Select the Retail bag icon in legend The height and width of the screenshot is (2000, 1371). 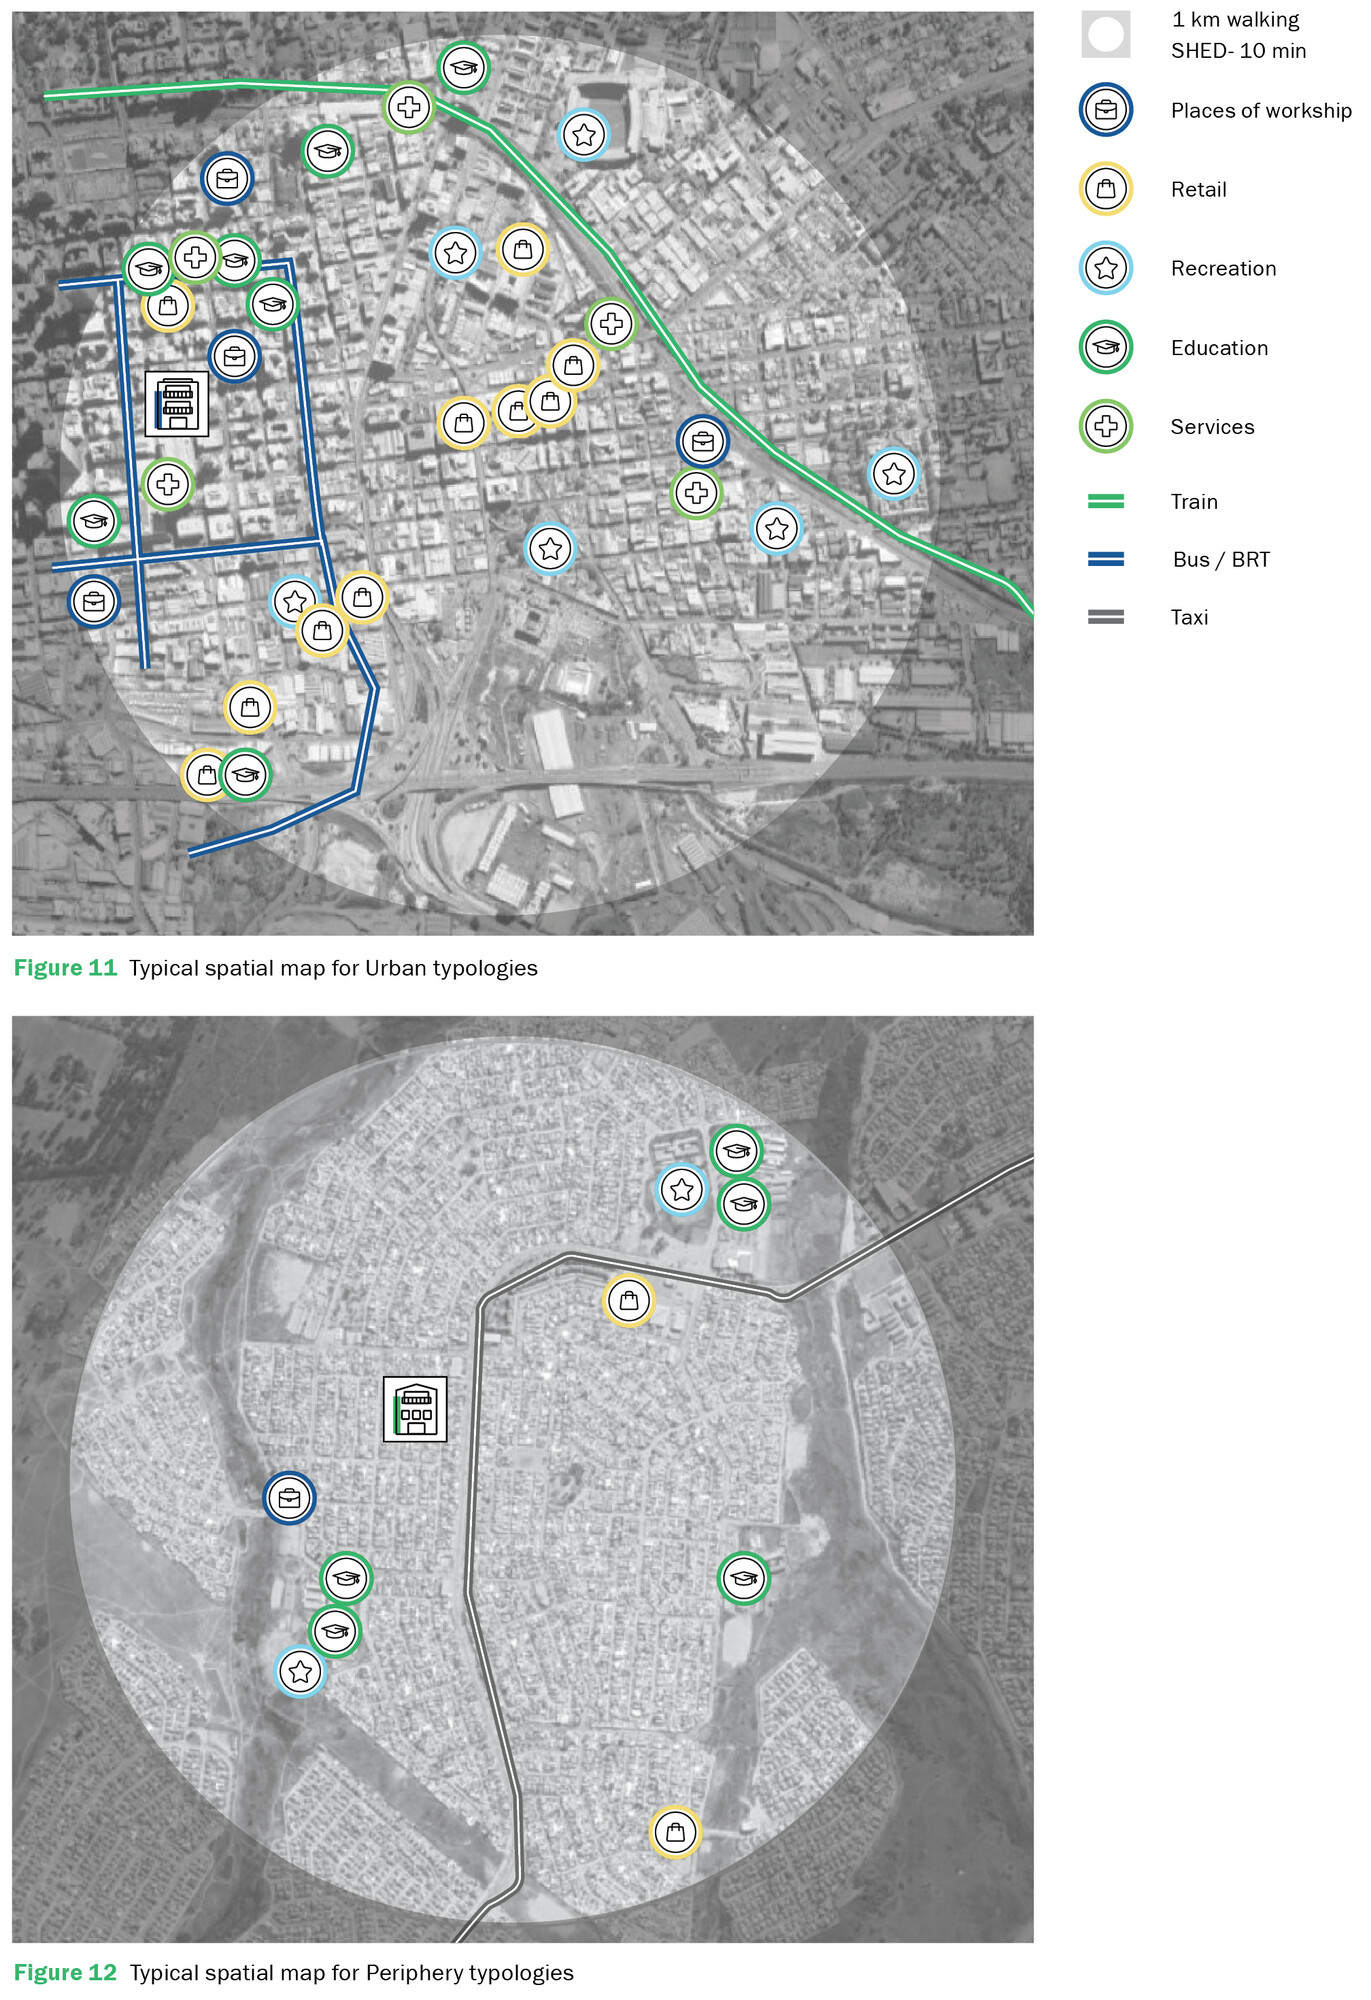[1105, 189]
